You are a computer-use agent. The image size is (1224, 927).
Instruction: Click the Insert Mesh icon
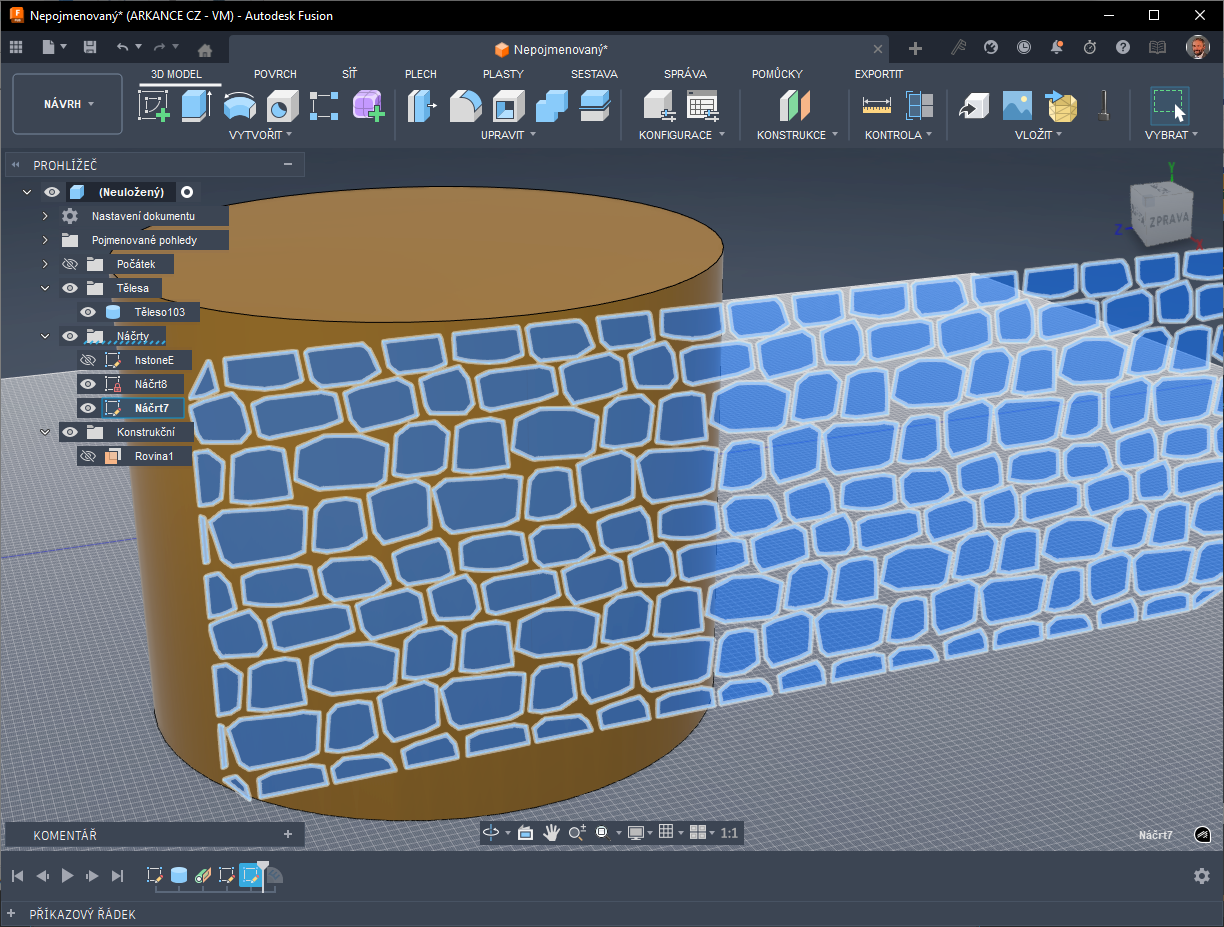click(1060, 105)
